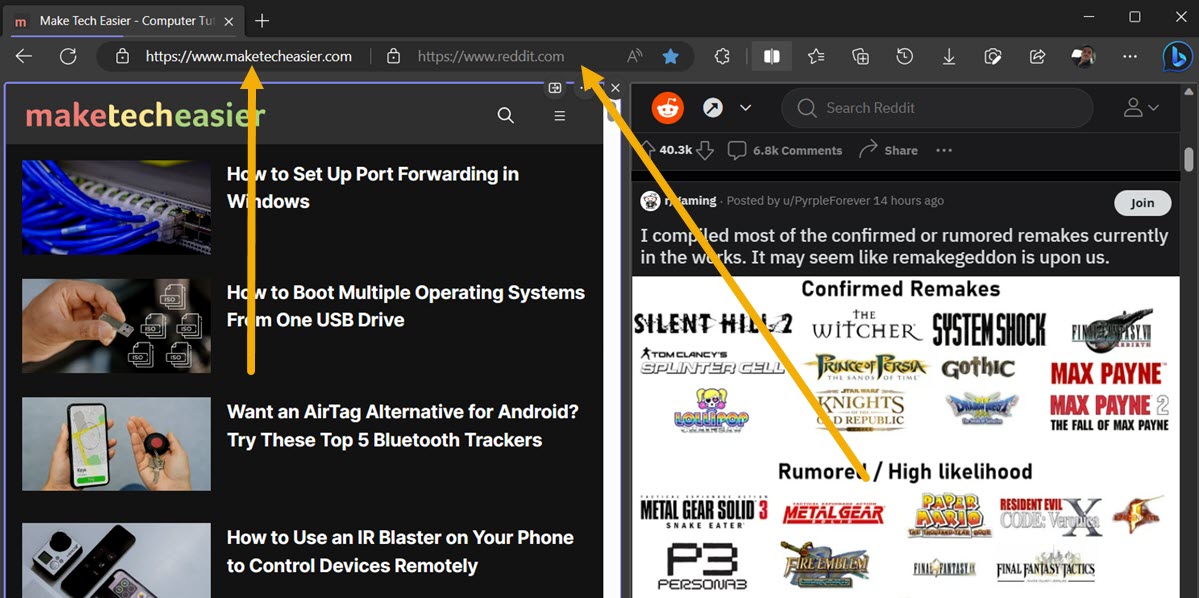
Task: View browsing history via the history icon
Action: click(x=904, y=57)
